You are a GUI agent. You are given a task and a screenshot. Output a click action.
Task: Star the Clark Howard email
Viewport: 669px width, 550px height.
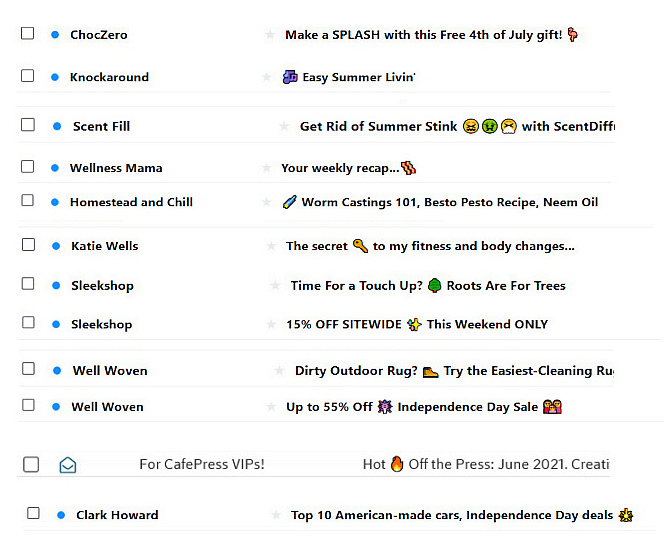click(276, 516)
